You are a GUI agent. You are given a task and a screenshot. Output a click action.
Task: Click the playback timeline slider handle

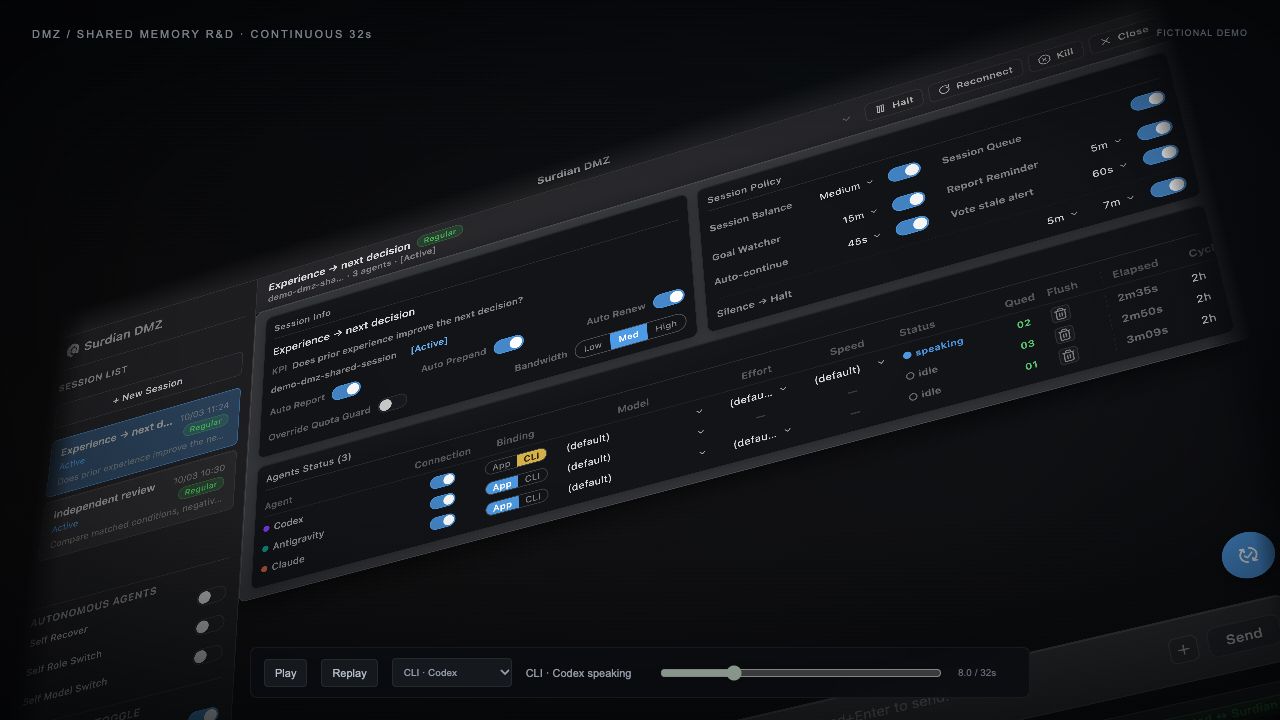point(734,673)
